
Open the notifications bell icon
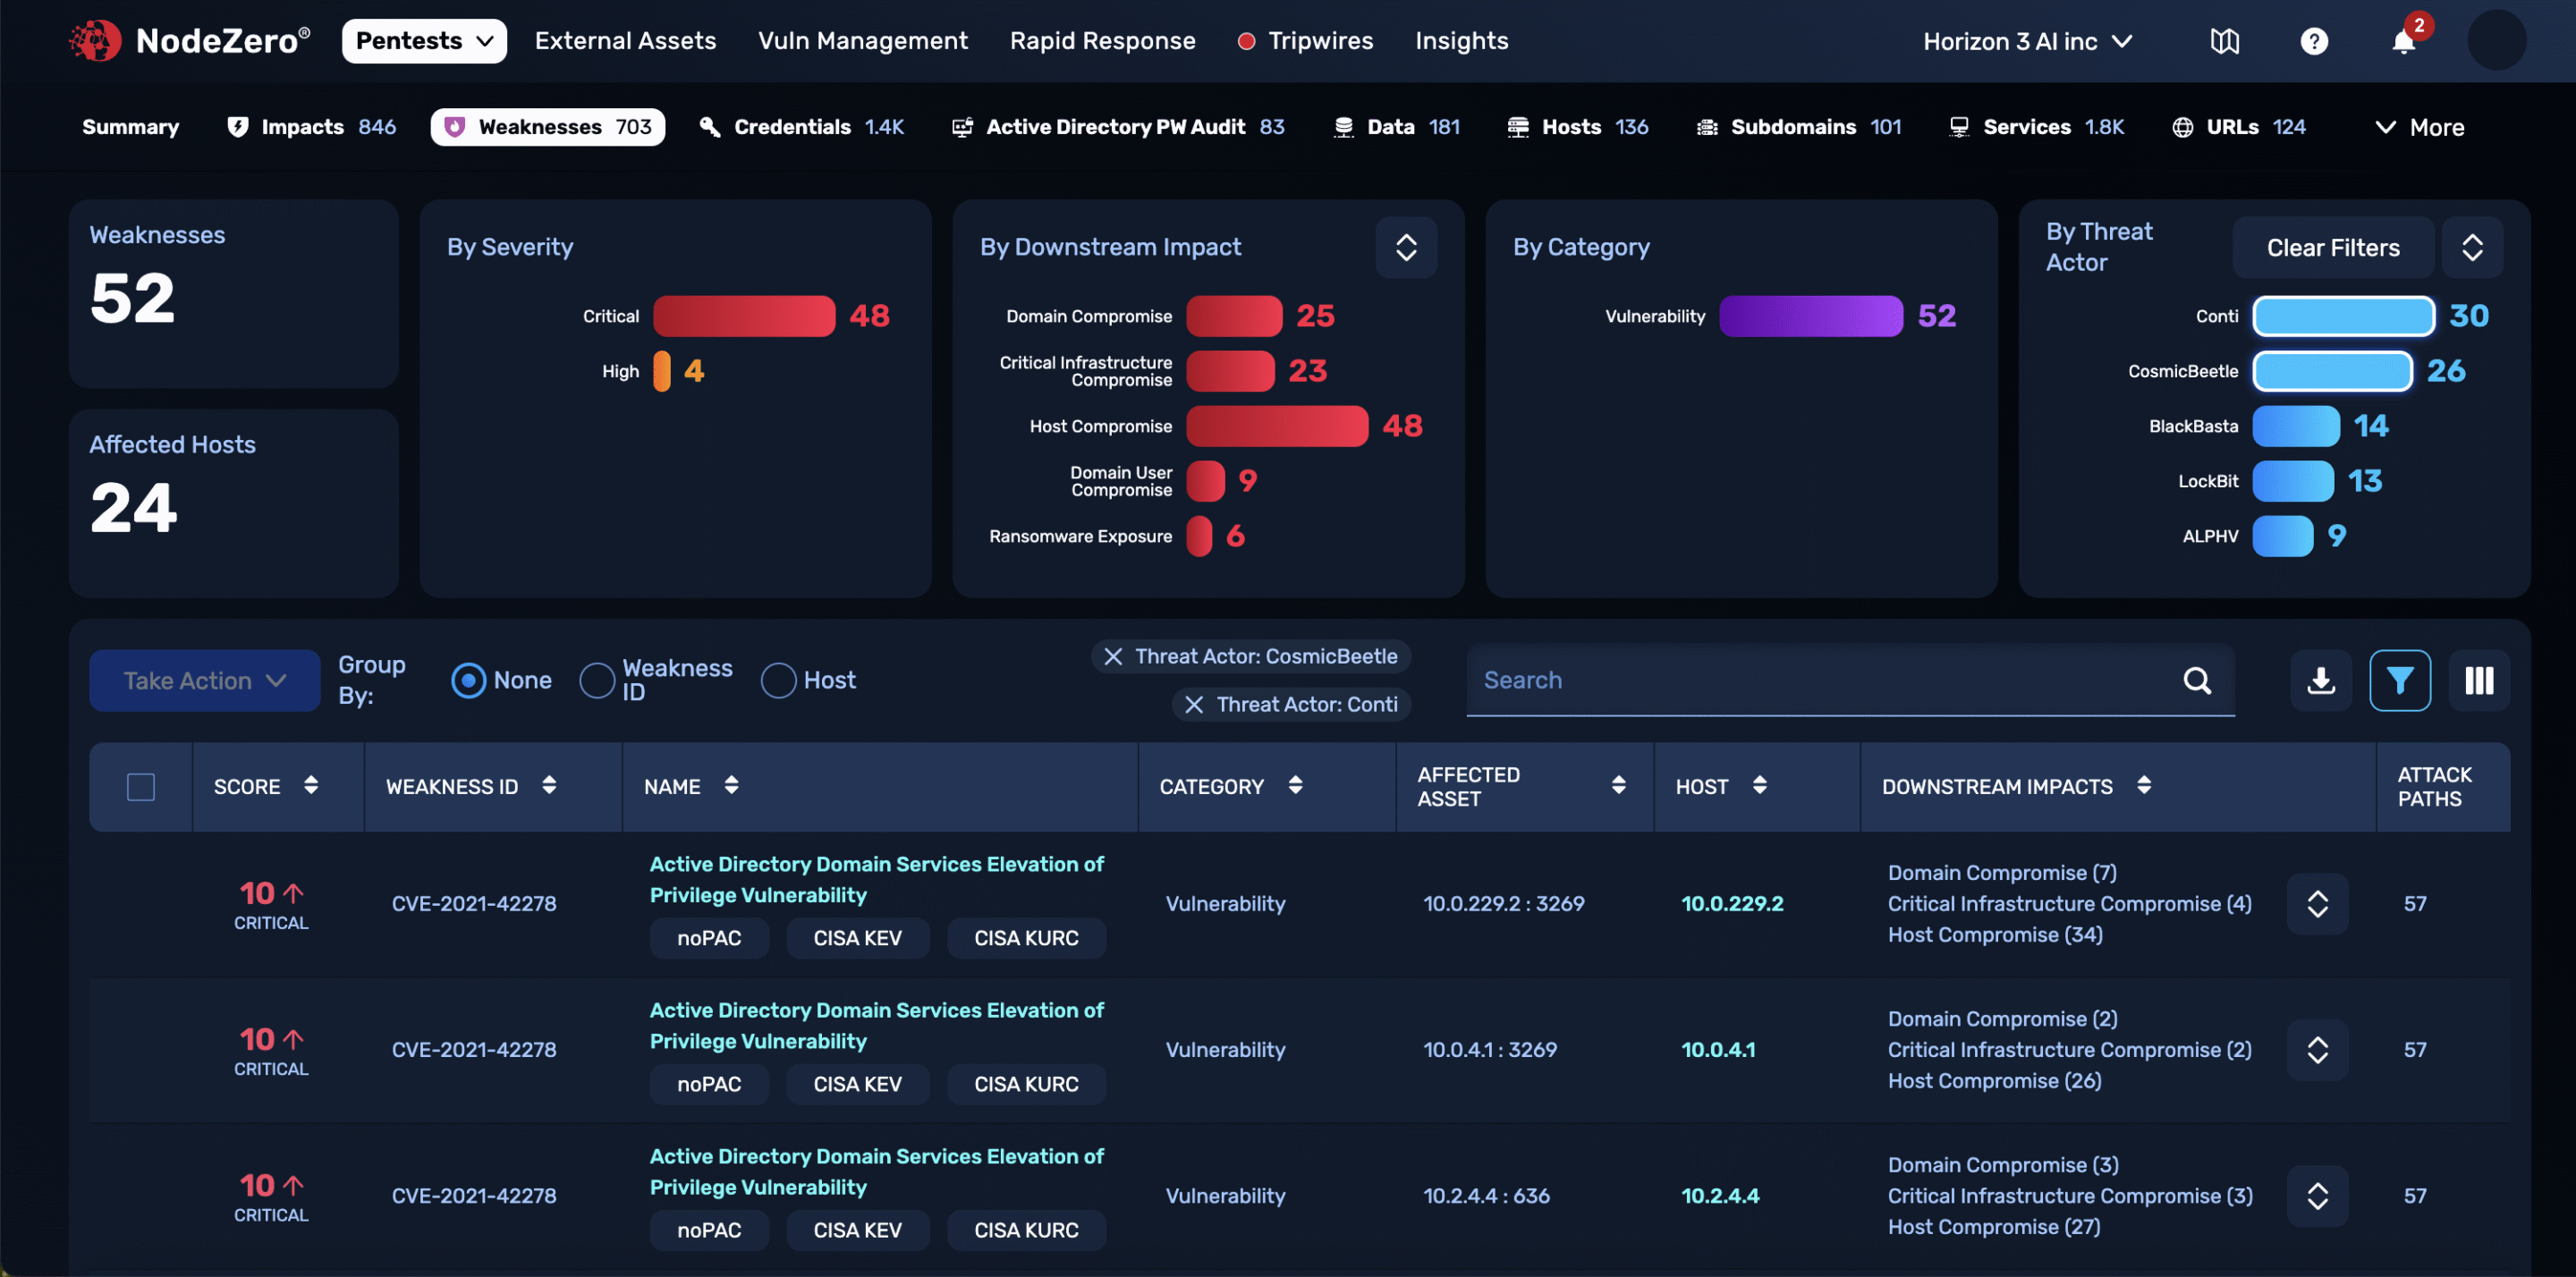2403,41
